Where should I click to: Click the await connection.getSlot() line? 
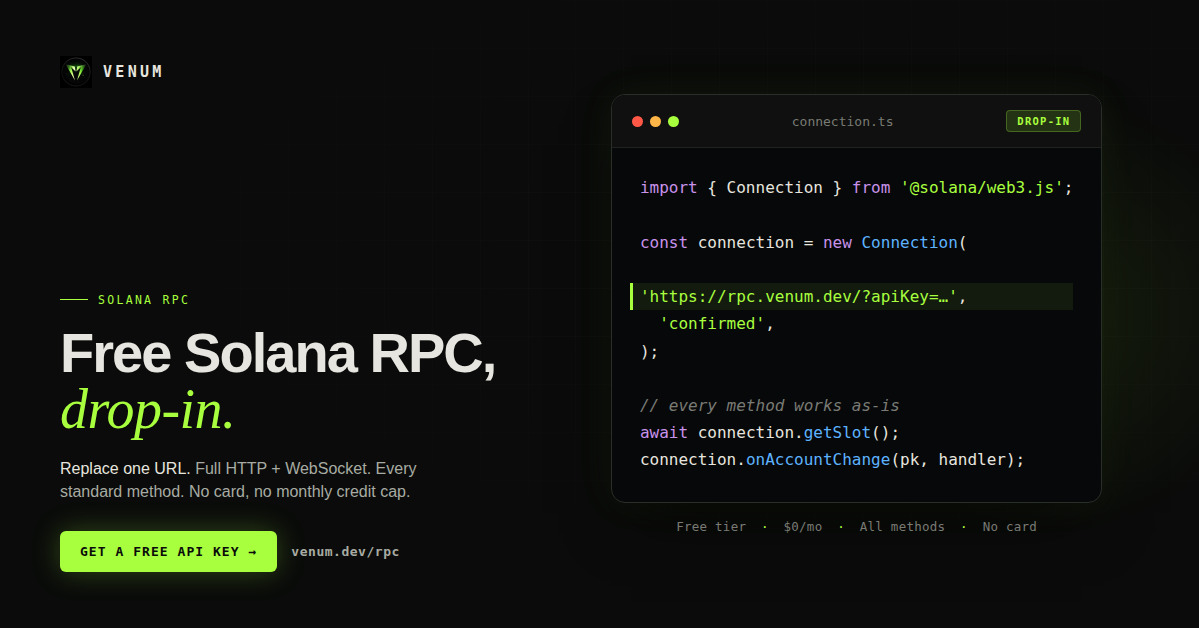[x=770, y=432]
